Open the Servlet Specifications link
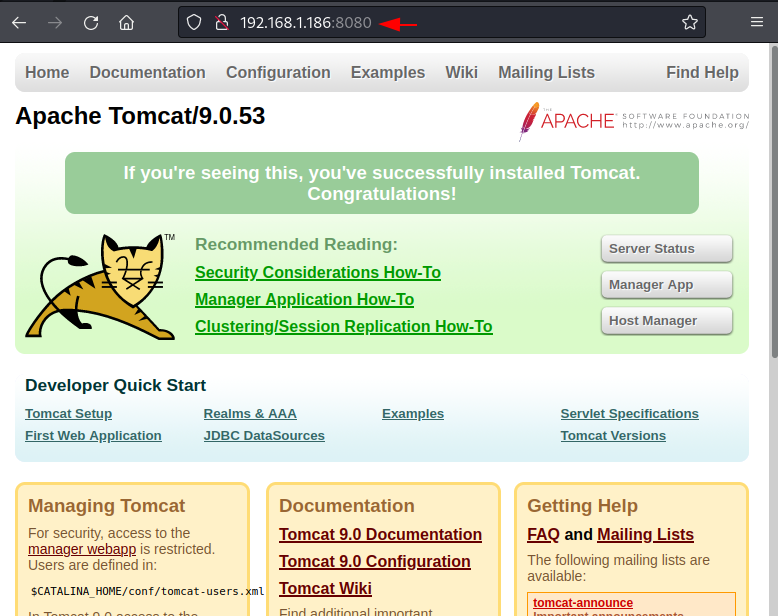The image size is (778, 616). click(630, 414)
